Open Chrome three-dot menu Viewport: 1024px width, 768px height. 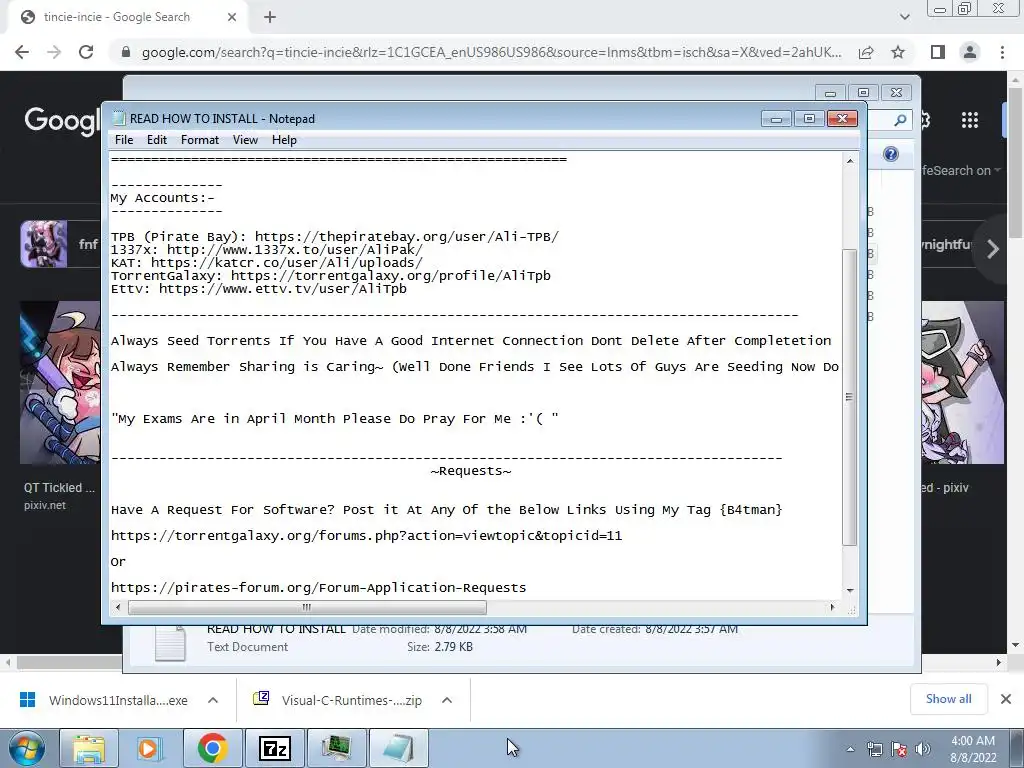(x=1002, y=52)
